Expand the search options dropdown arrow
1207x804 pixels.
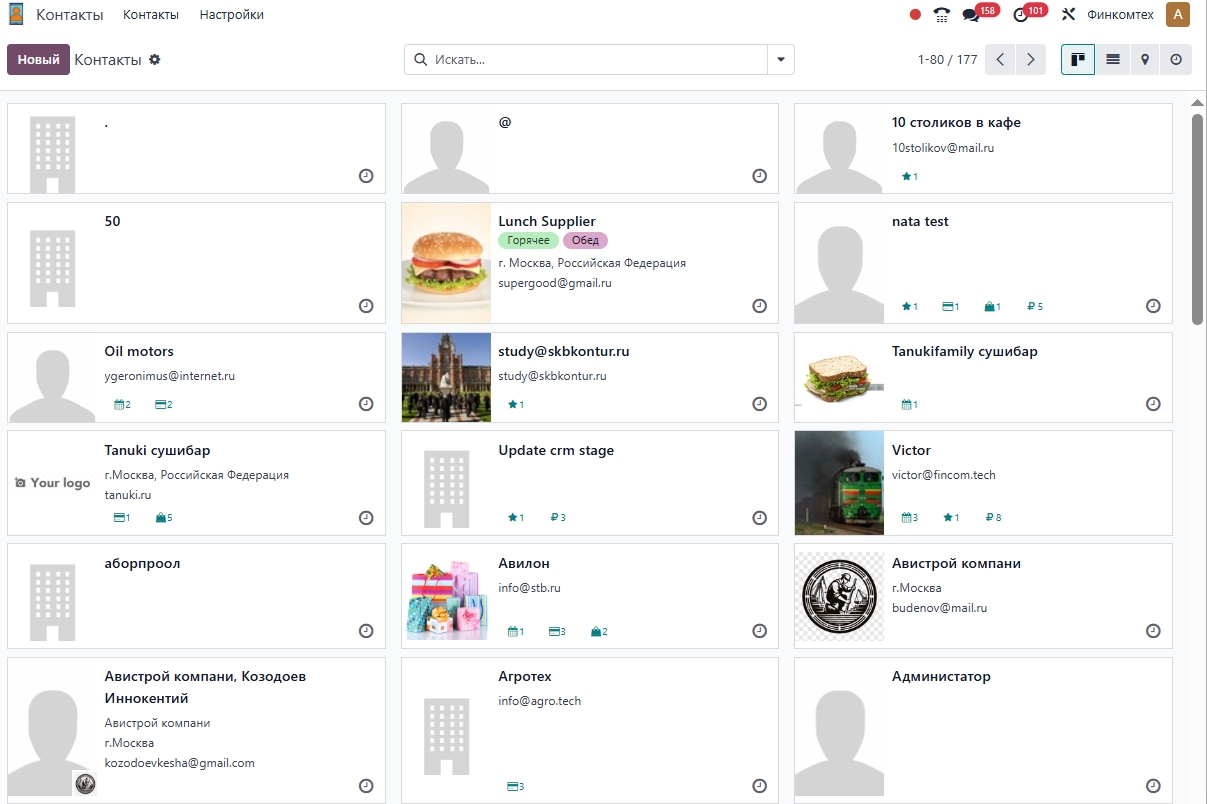781,60
